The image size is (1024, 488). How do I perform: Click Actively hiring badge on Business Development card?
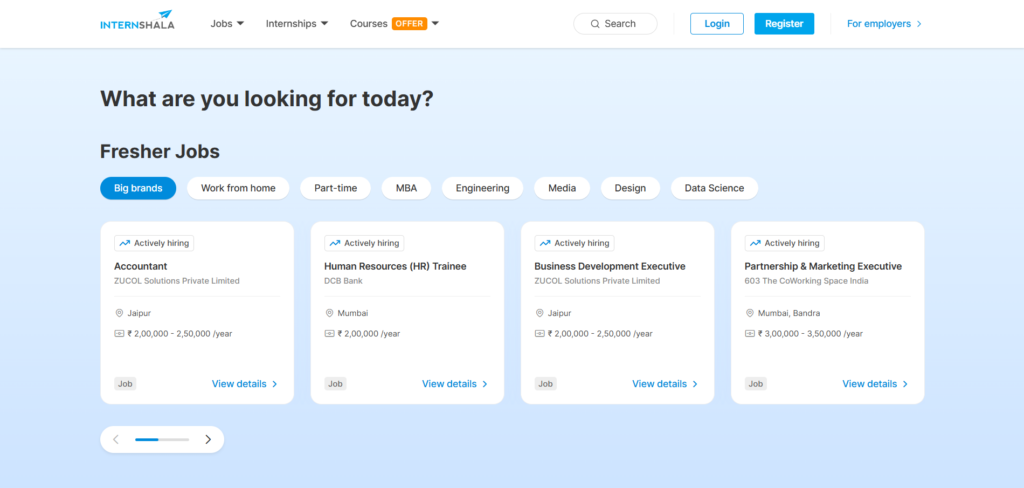coord(574,243)
